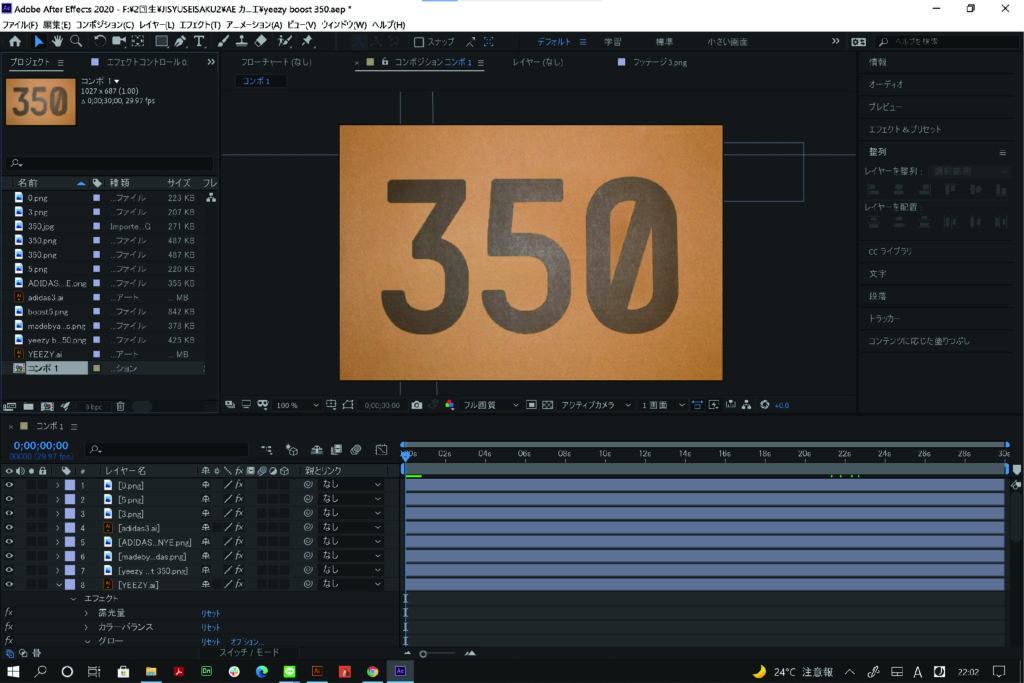Click リセット next to 露光量 effect
This screenshot has height=683, width=1024.
210,613
